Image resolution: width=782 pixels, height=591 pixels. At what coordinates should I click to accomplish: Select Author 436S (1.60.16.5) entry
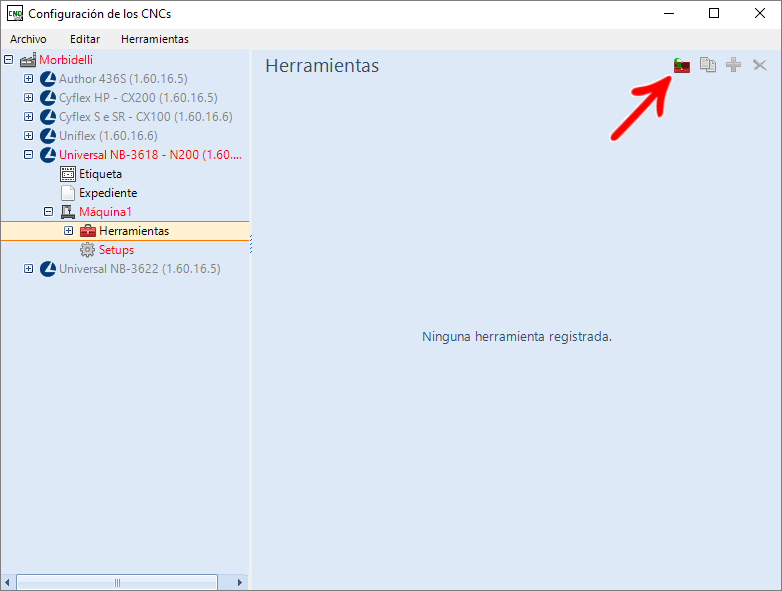click(x=123, y=79)
